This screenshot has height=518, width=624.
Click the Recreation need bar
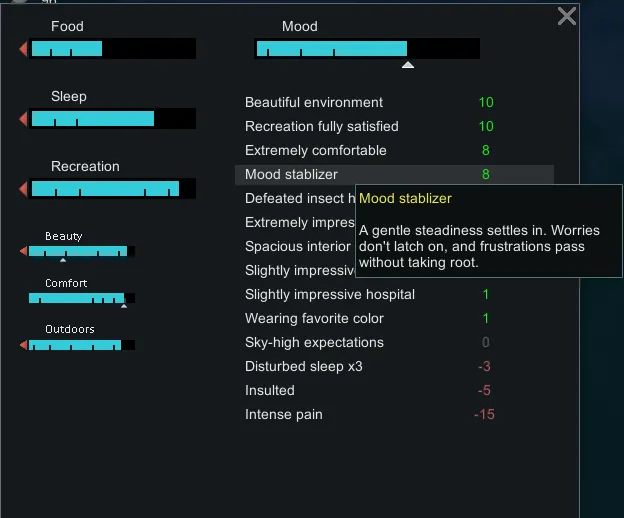click(x=112, y=189)
